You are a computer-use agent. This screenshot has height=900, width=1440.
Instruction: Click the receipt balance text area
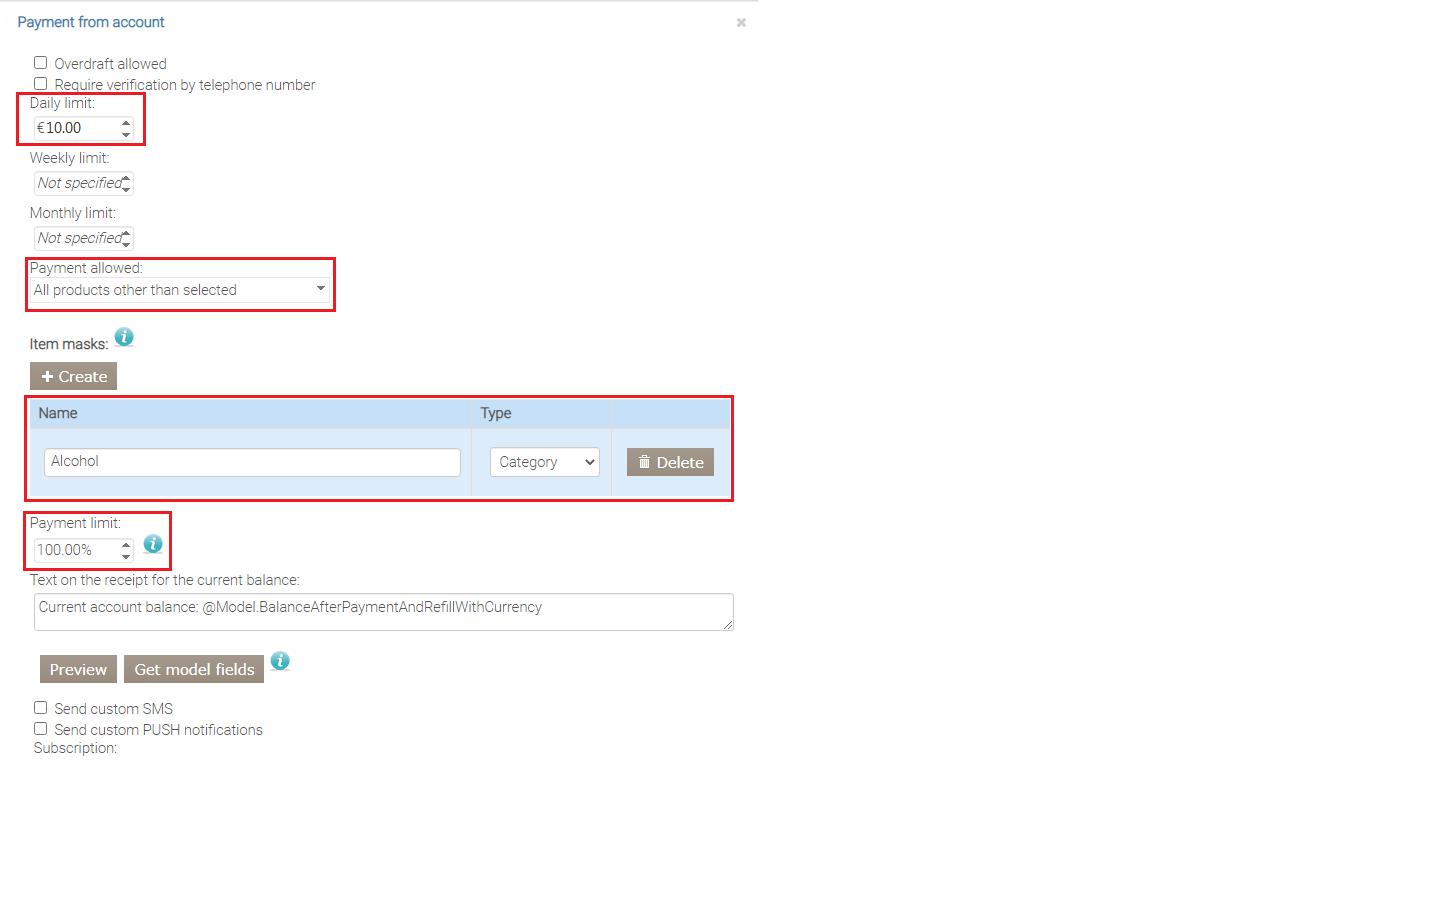tap(383, 612)
